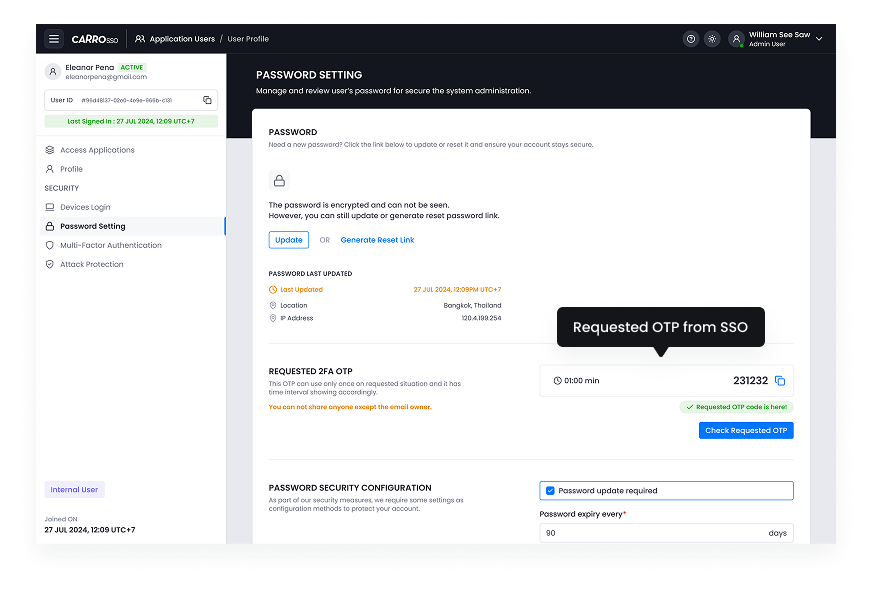Go to Attack Protection section
Screen dimensions: 872x592
pos(91,264)
